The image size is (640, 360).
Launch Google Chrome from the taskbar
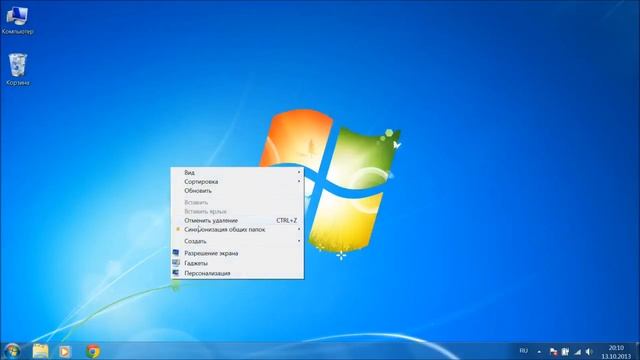point(93,351)
